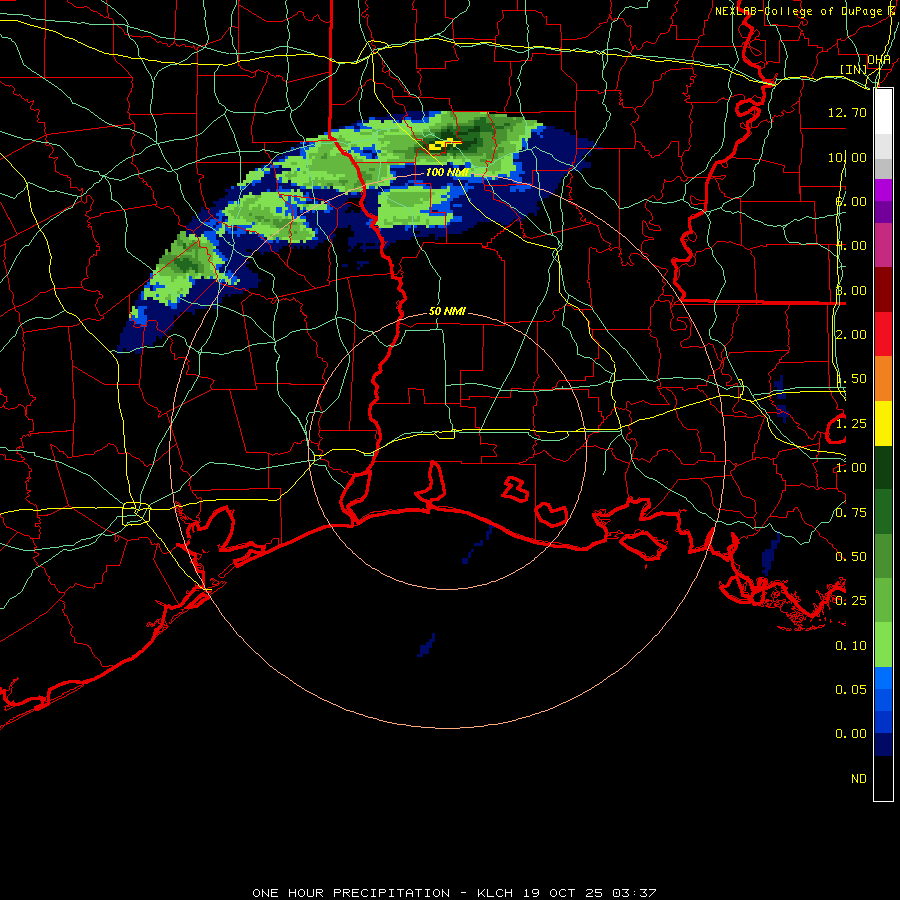Click the 50 NMI range ring label
This screenshot has width=900, height=900.
[x=447, y=311]
